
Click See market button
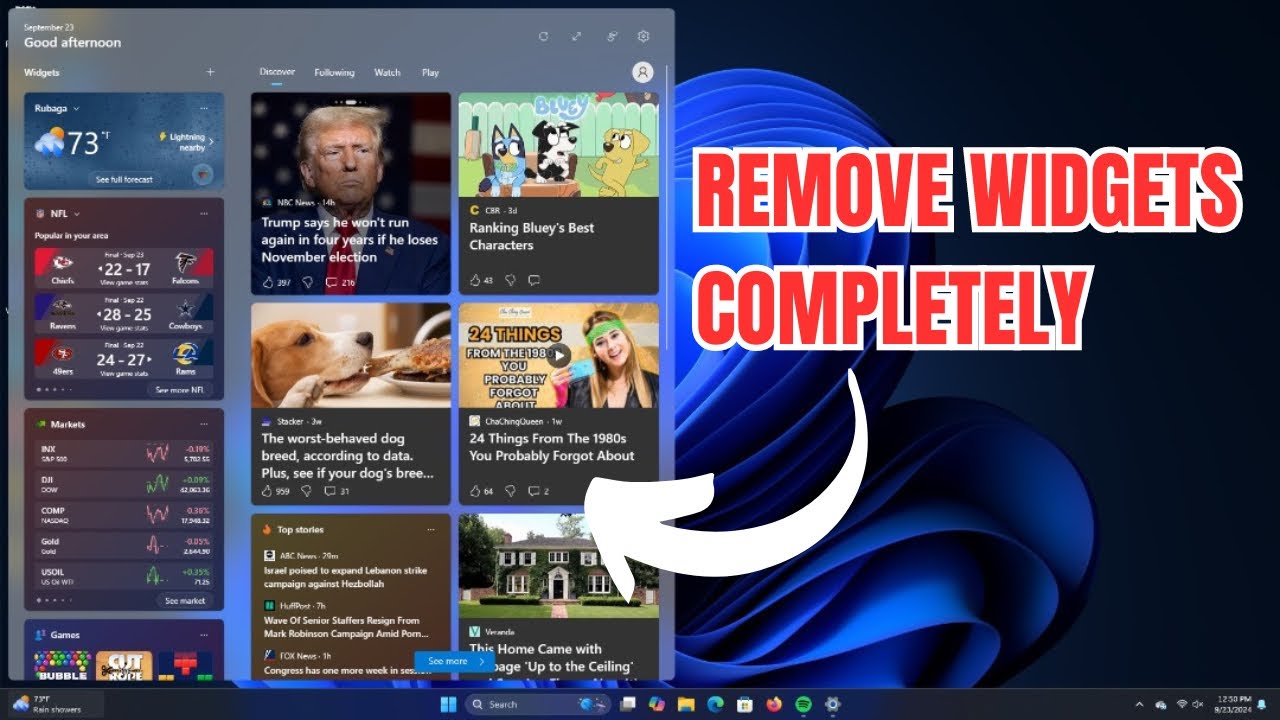(x=185, y=601)
